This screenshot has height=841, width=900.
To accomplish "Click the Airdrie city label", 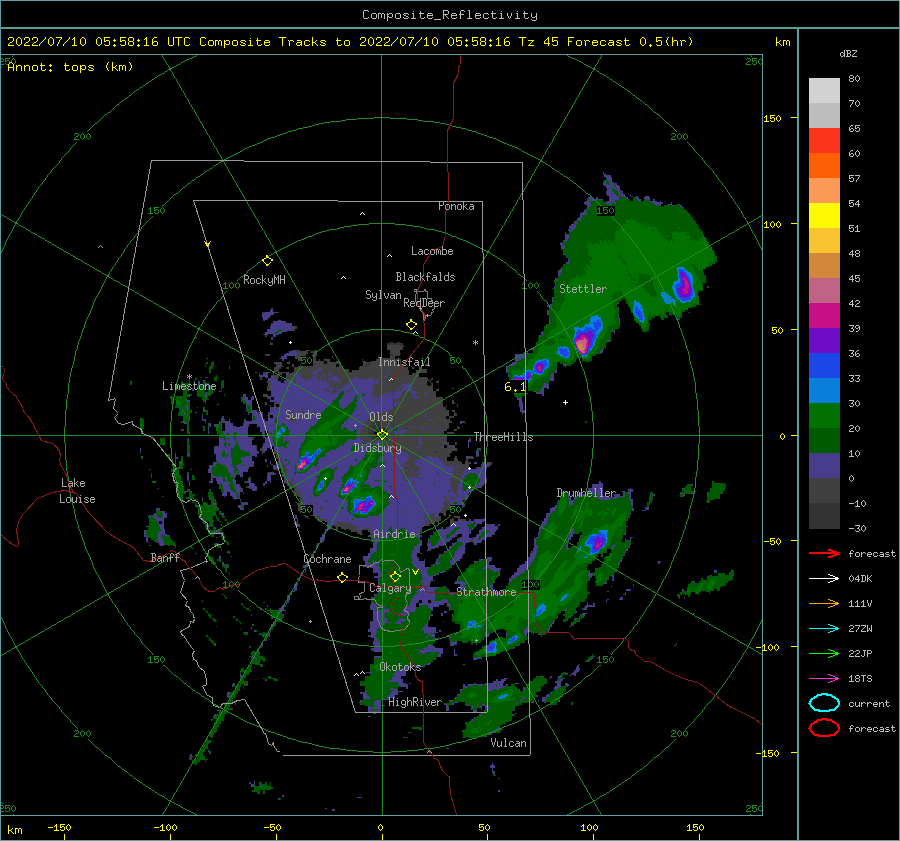I will tap(394, 534).
